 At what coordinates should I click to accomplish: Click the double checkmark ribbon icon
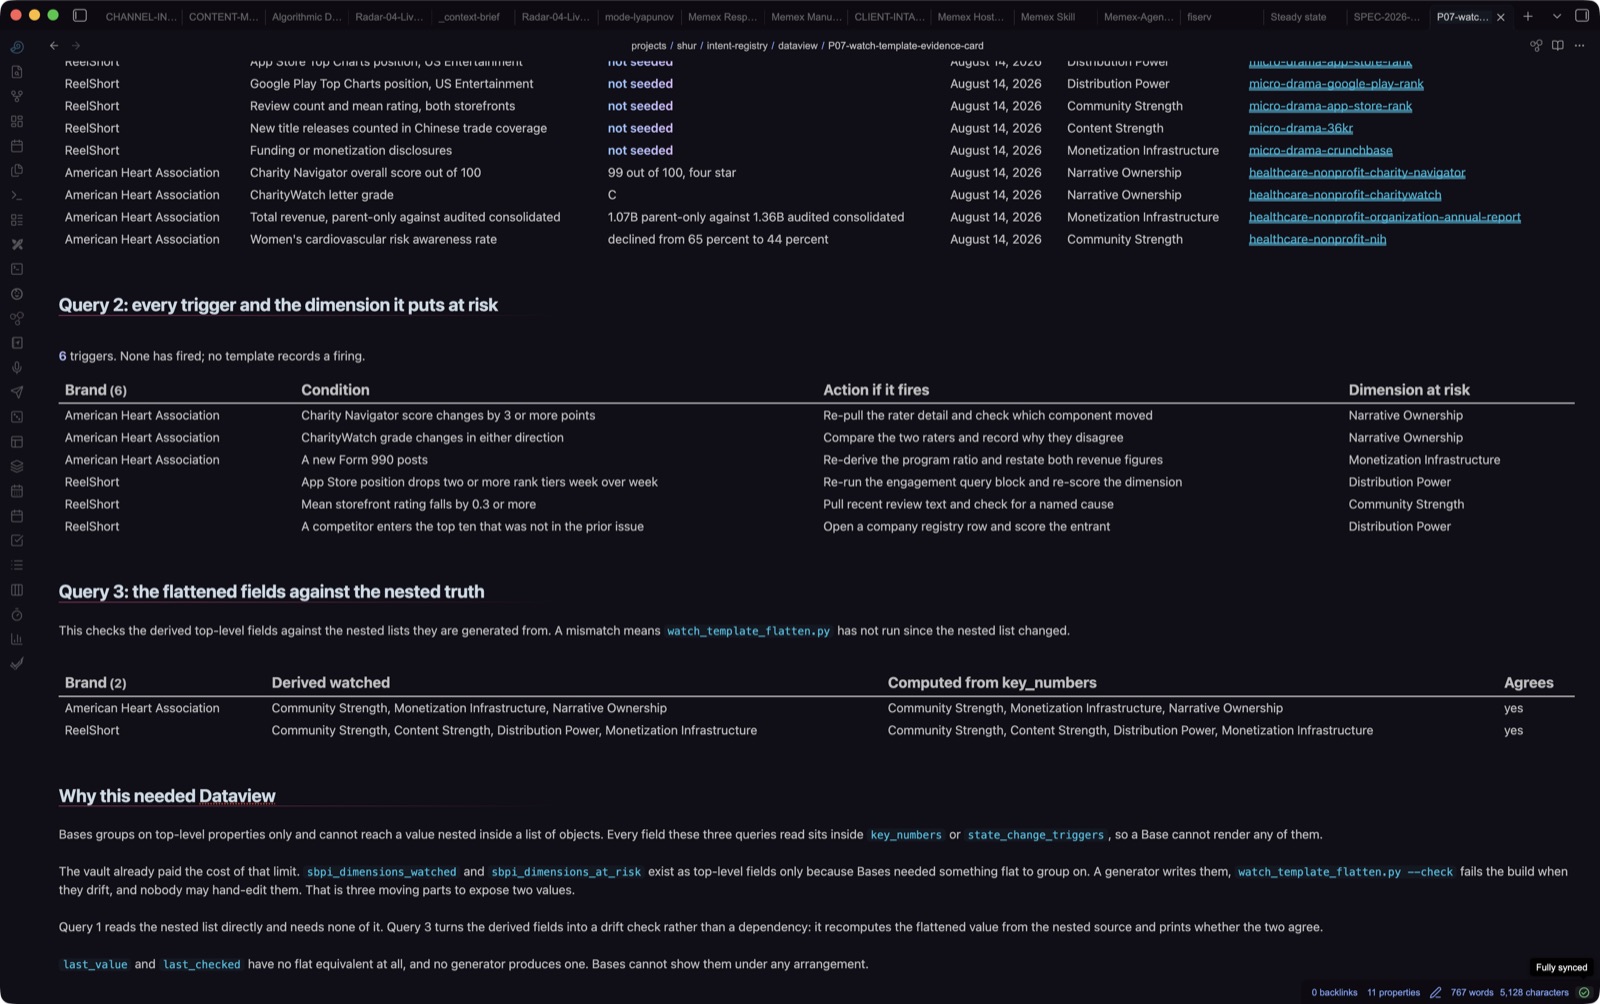[17, 663]
